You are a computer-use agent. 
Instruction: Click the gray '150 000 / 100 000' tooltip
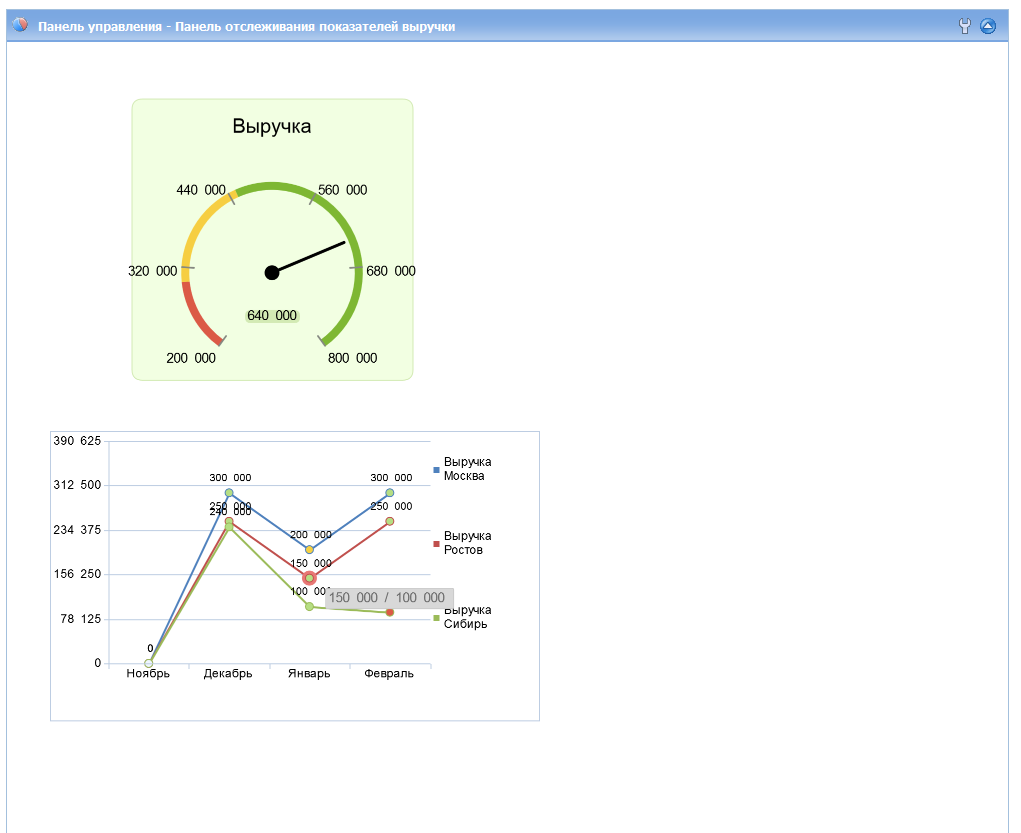(x=389, y=598)
